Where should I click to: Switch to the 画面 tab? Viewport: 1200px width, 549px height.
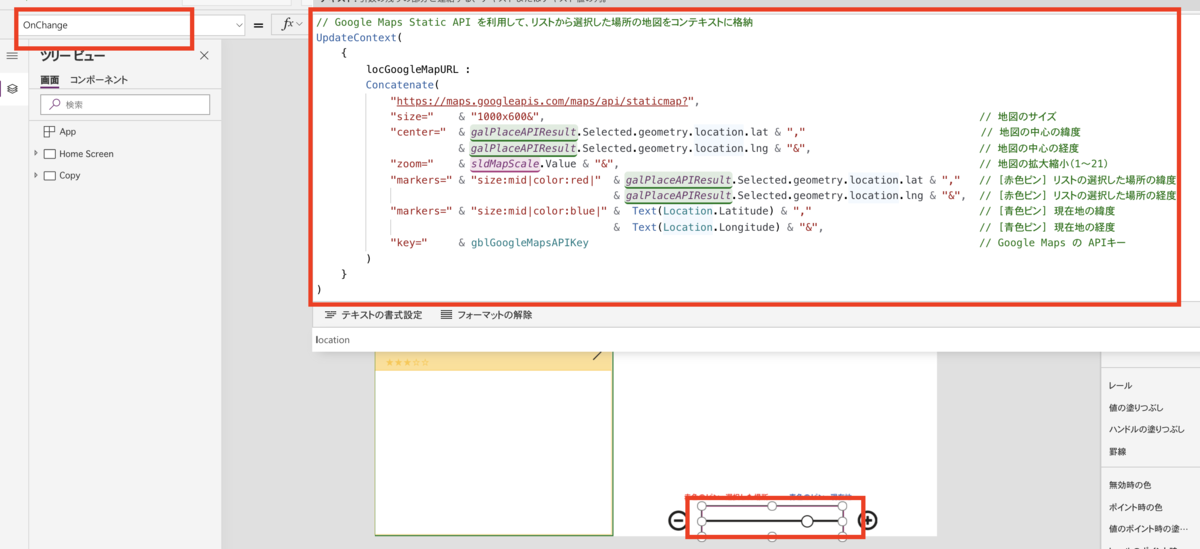(50, 80)
